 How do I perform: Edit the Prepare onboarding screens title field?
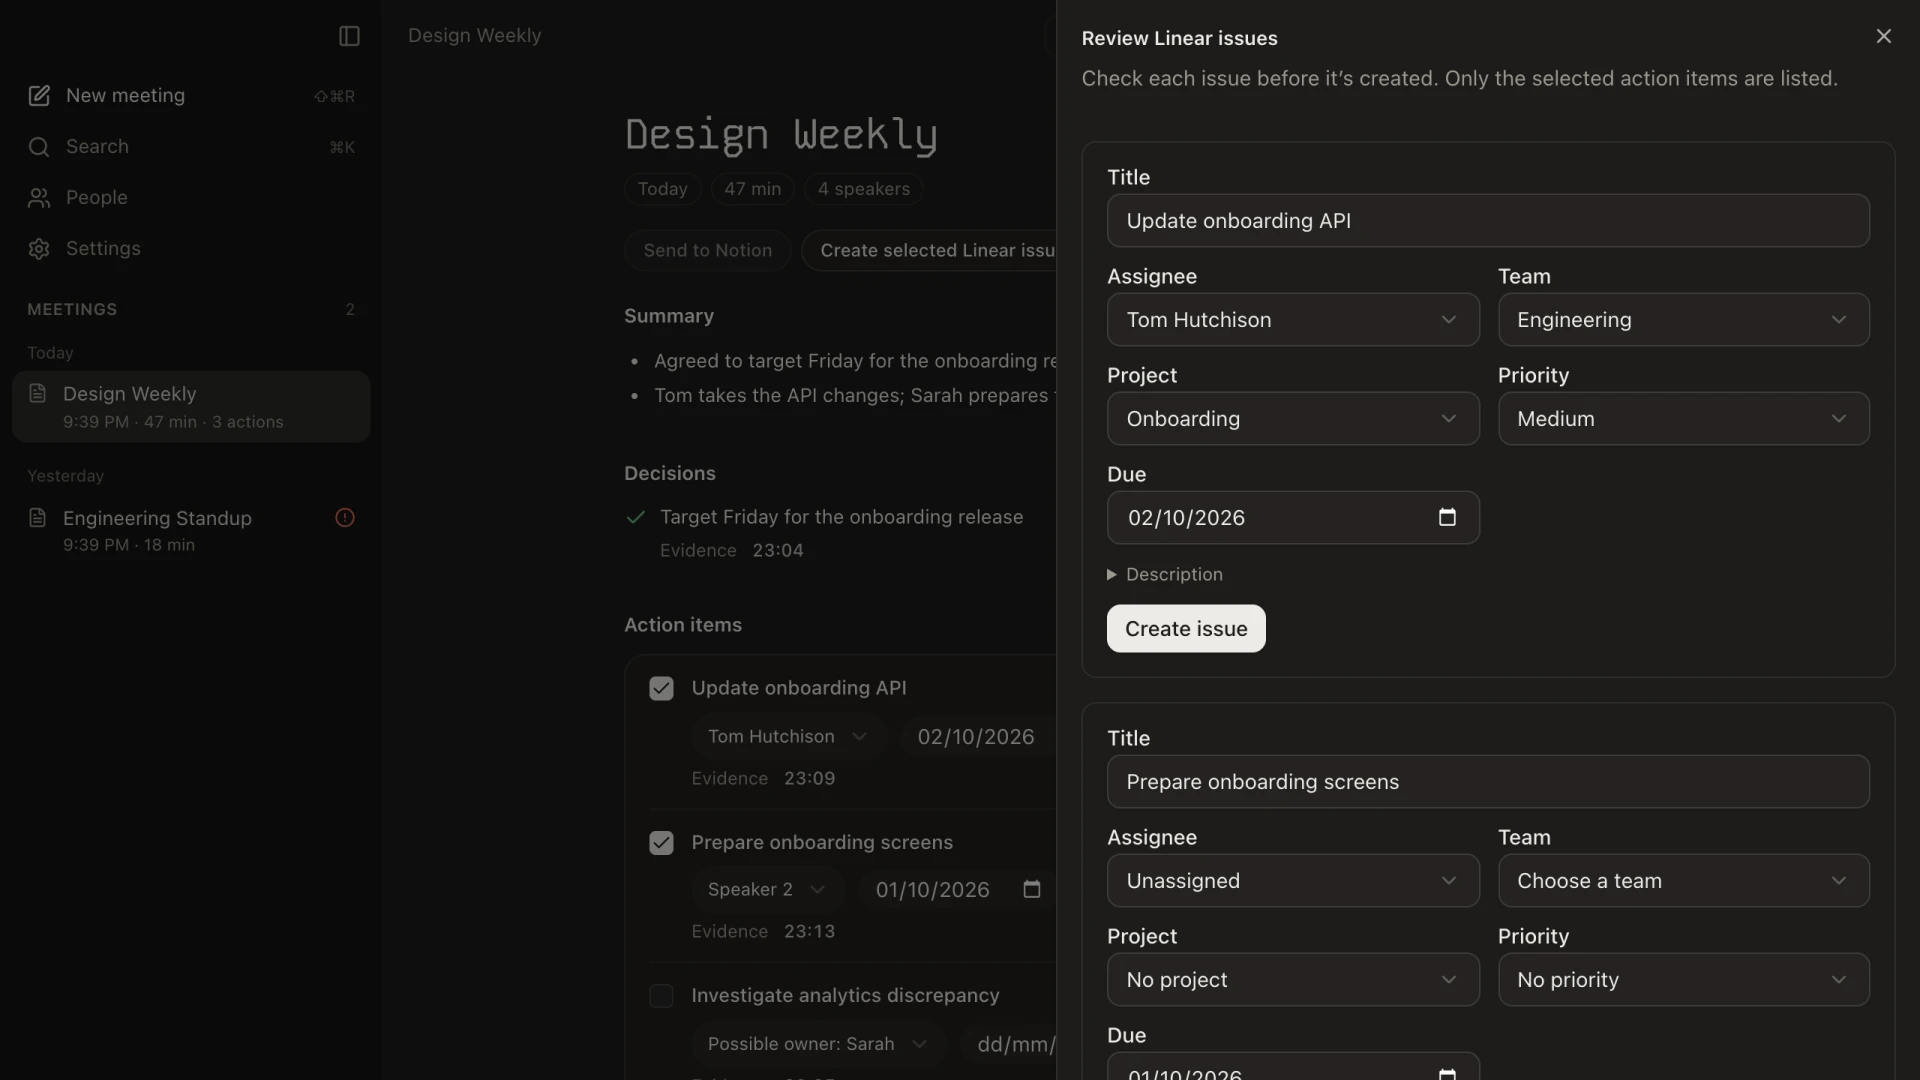[1488, 781]
